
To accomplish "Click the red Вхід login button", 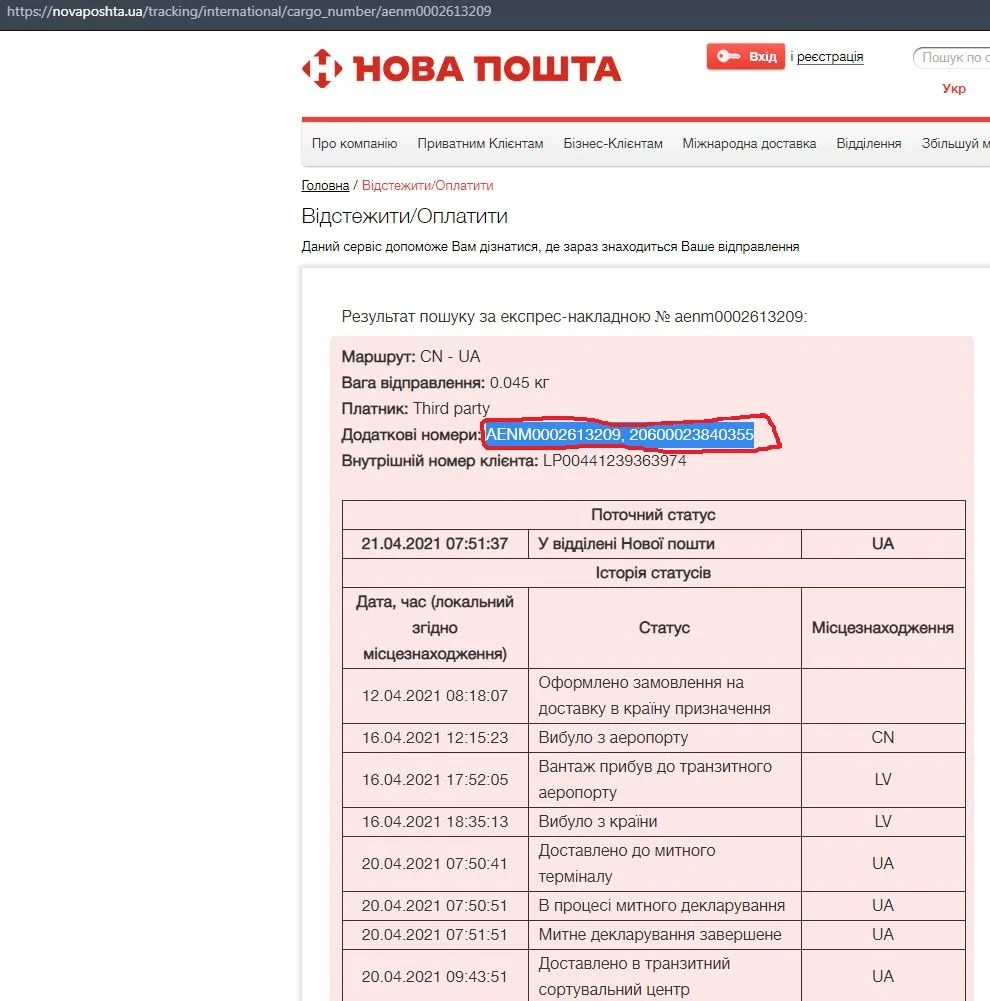I will pyautogui.click(x=746, y=56).
